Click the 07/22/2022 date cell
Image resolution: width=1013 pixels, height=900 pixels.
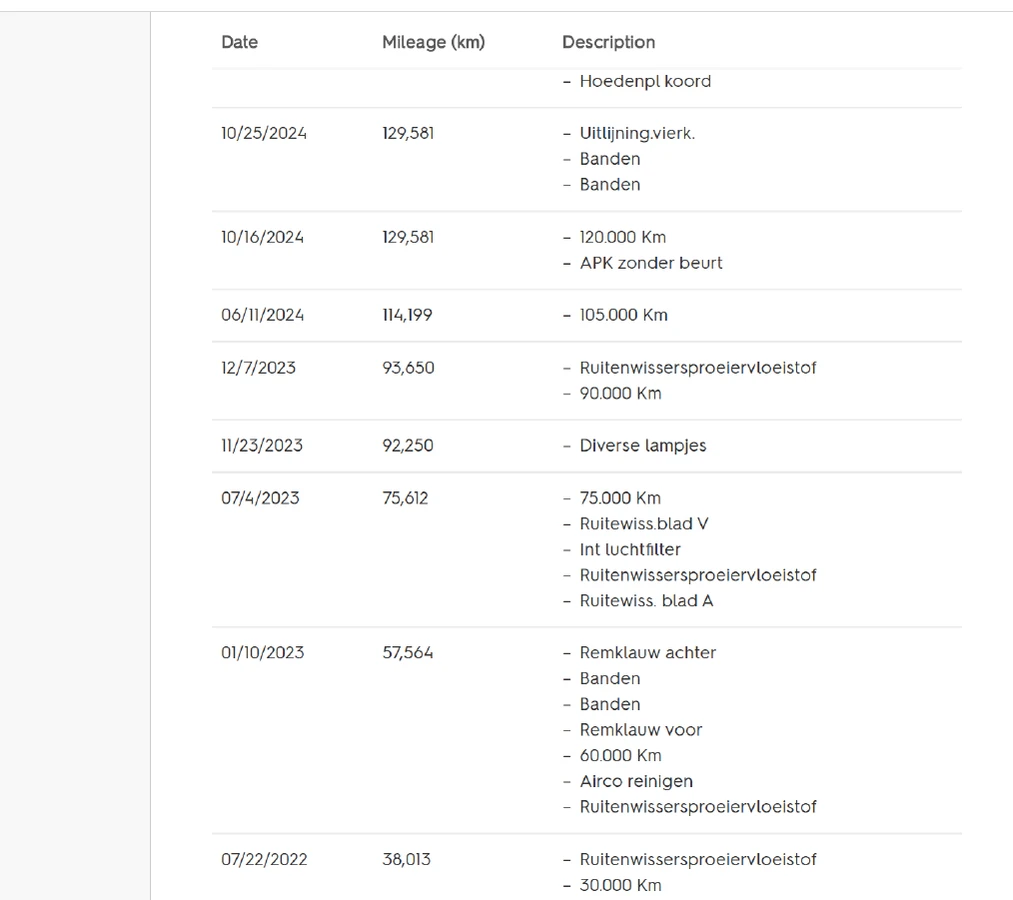point(264,859)
